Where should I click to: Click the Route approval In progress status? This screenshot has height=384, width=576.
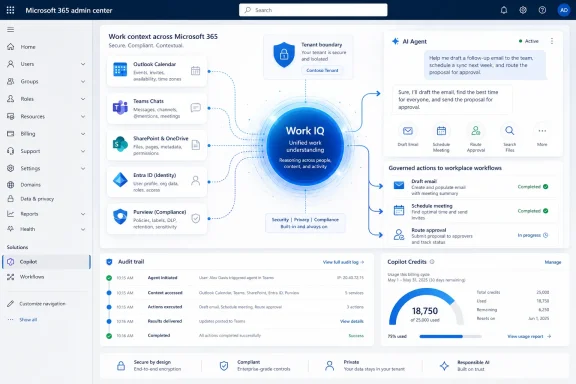point(533,235)
